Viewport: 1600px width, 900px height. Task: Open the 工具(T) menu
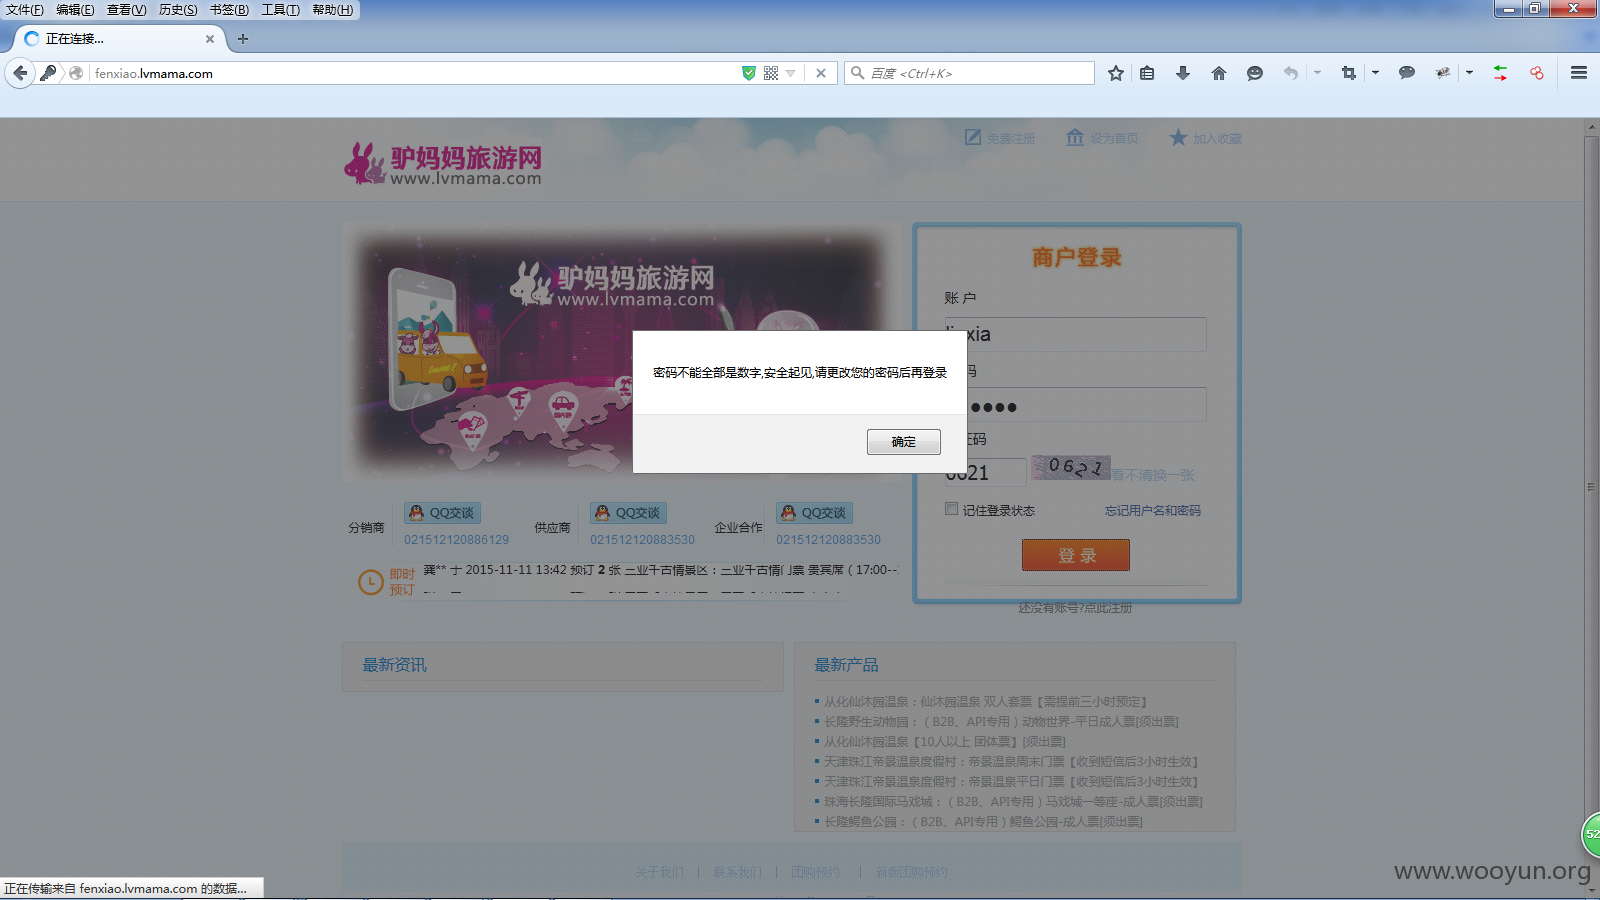pos(280,9)
